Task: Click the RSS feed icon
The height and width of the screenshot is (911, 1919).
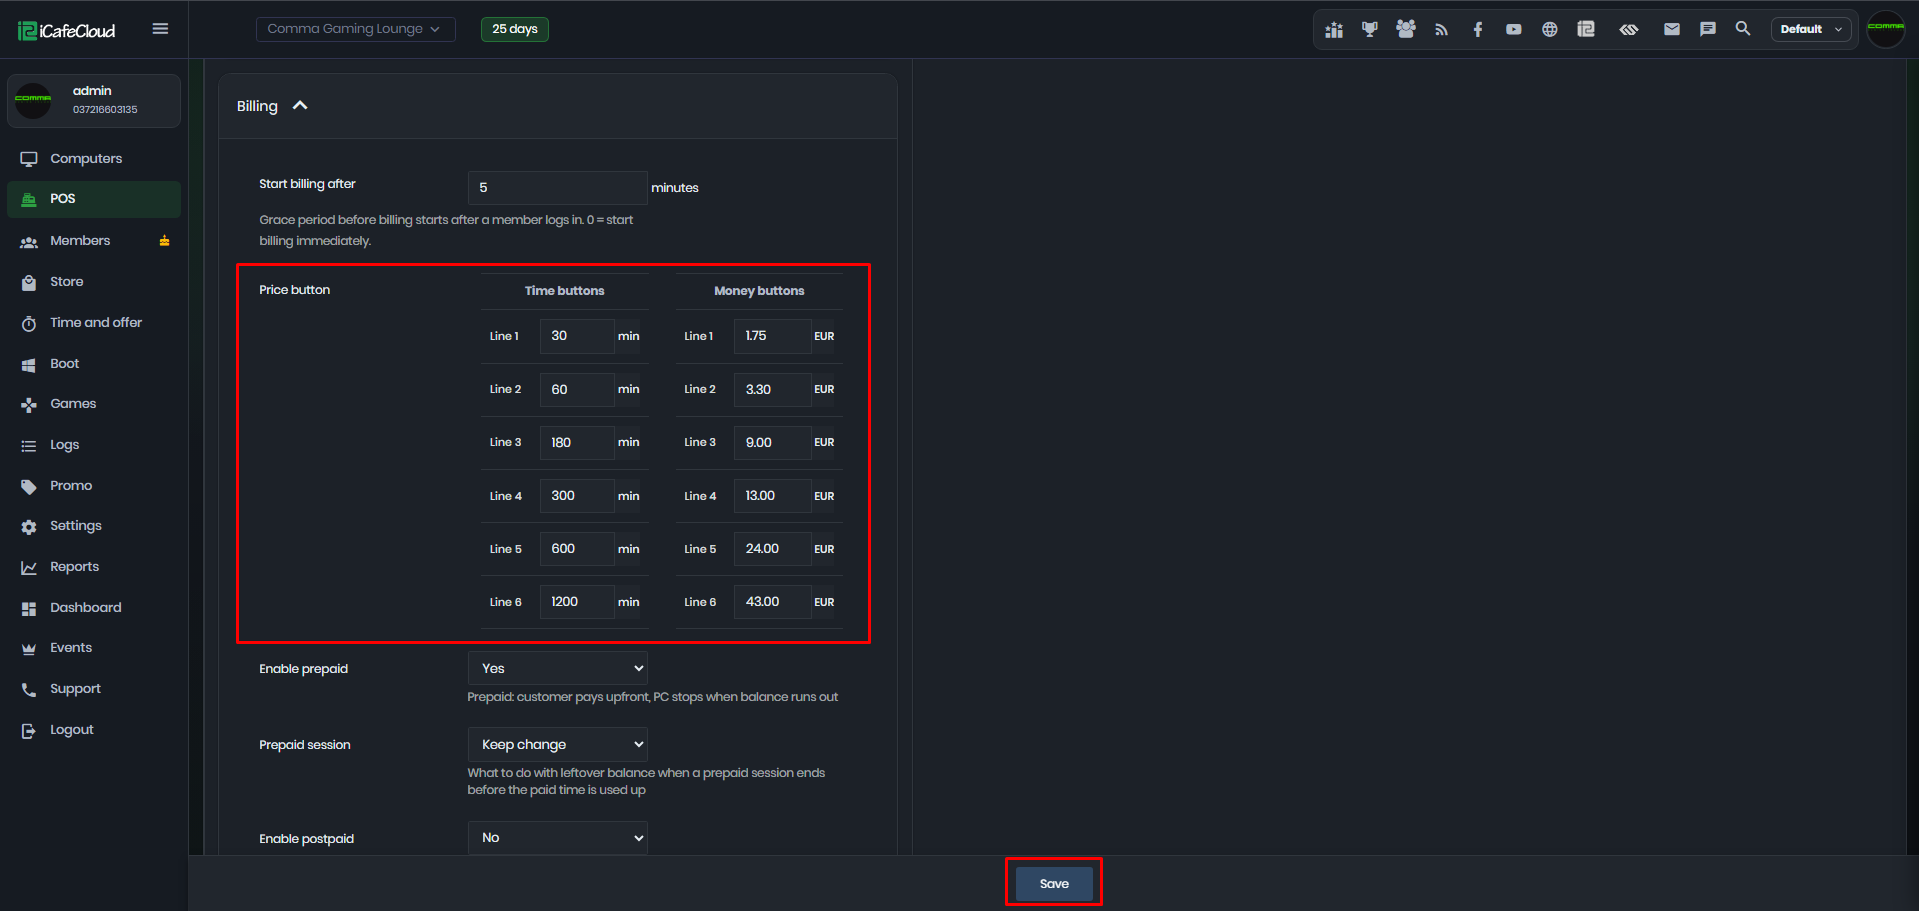Action: click(x=1442, y=29)
